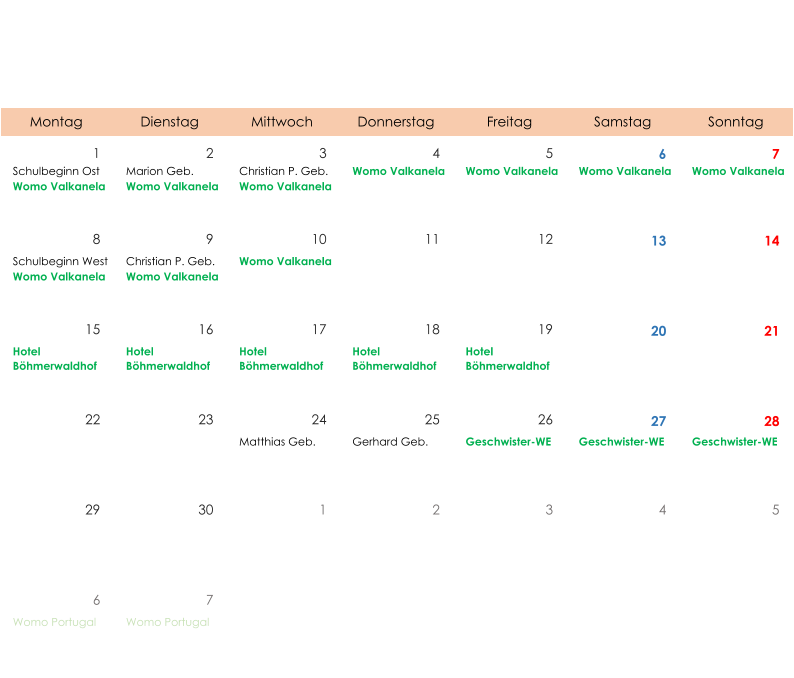Open Womo Valkaneia event on Wednesday the 10th
794x678 pixels.
(285, 262)
